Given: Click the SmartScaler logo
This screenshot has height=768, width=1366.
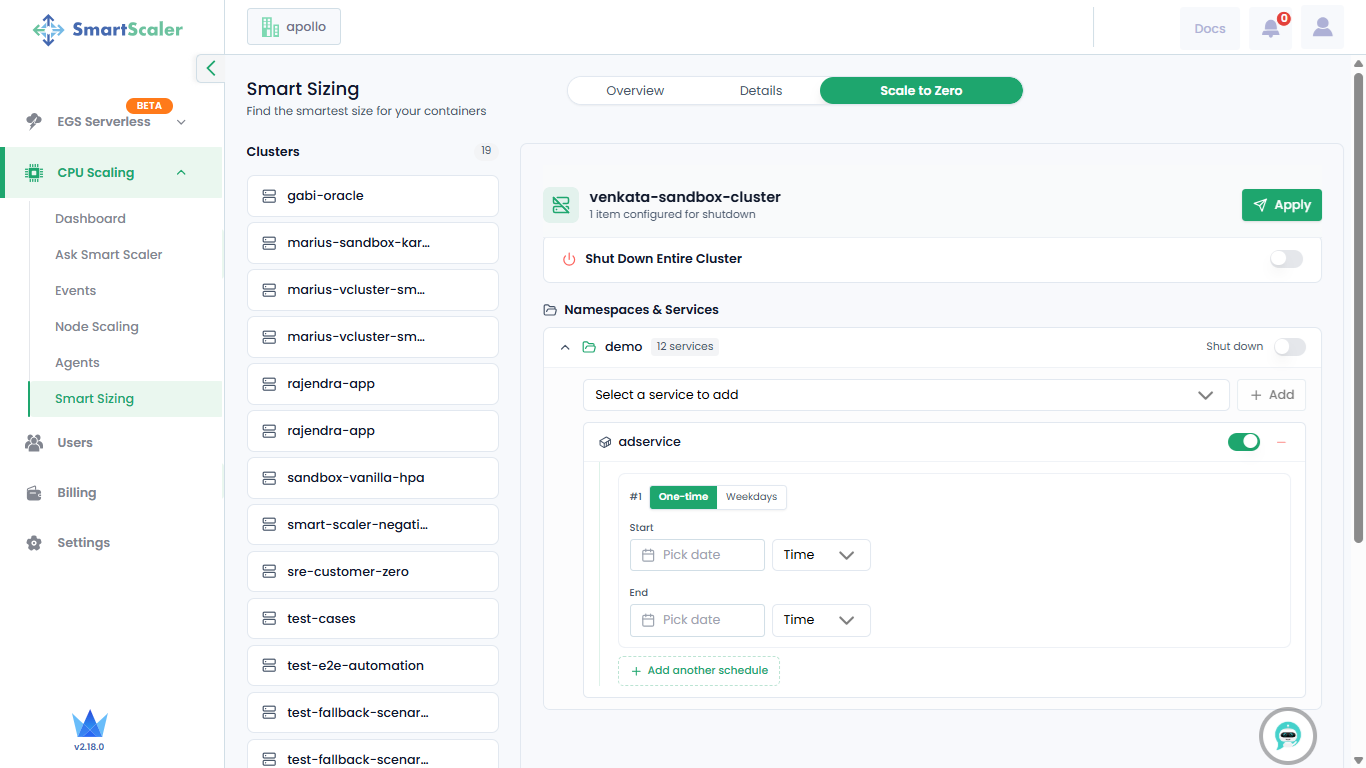Looking at the screenshot, I should (108, 29).
